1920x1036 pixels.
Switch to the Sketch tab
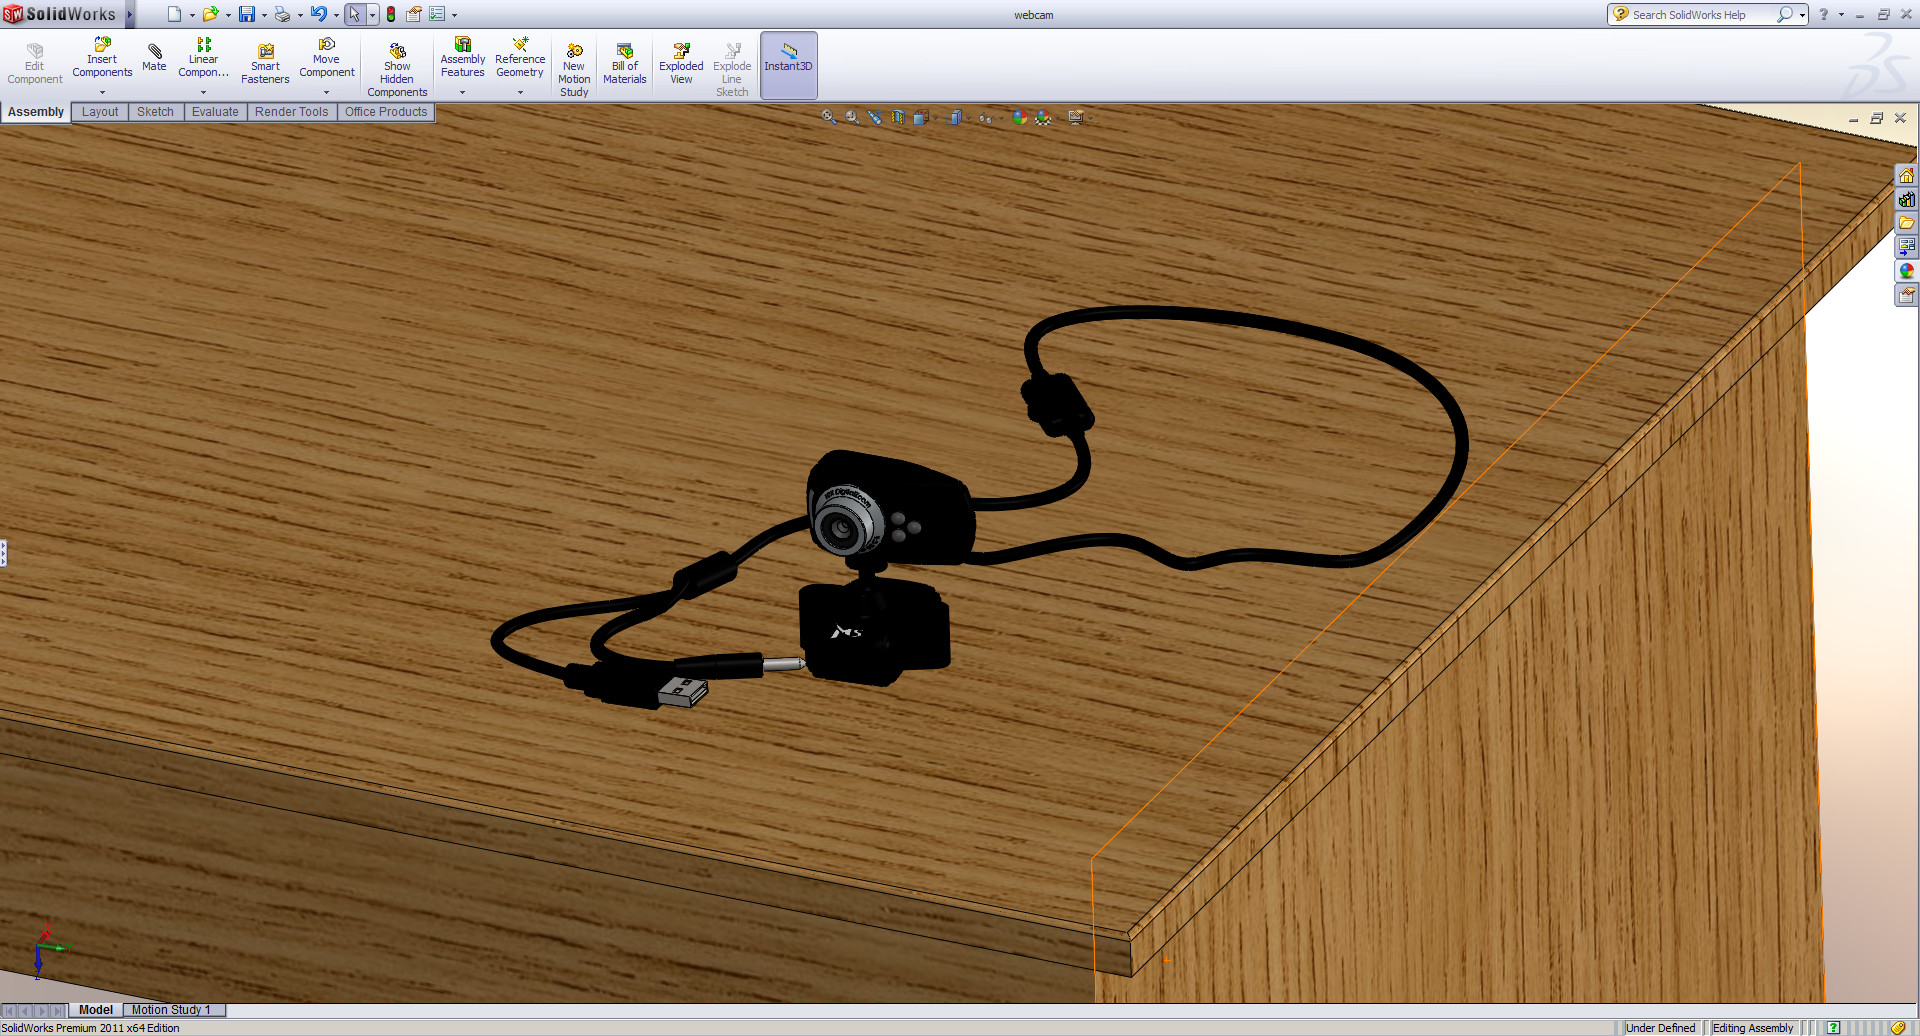coord(155,112)
